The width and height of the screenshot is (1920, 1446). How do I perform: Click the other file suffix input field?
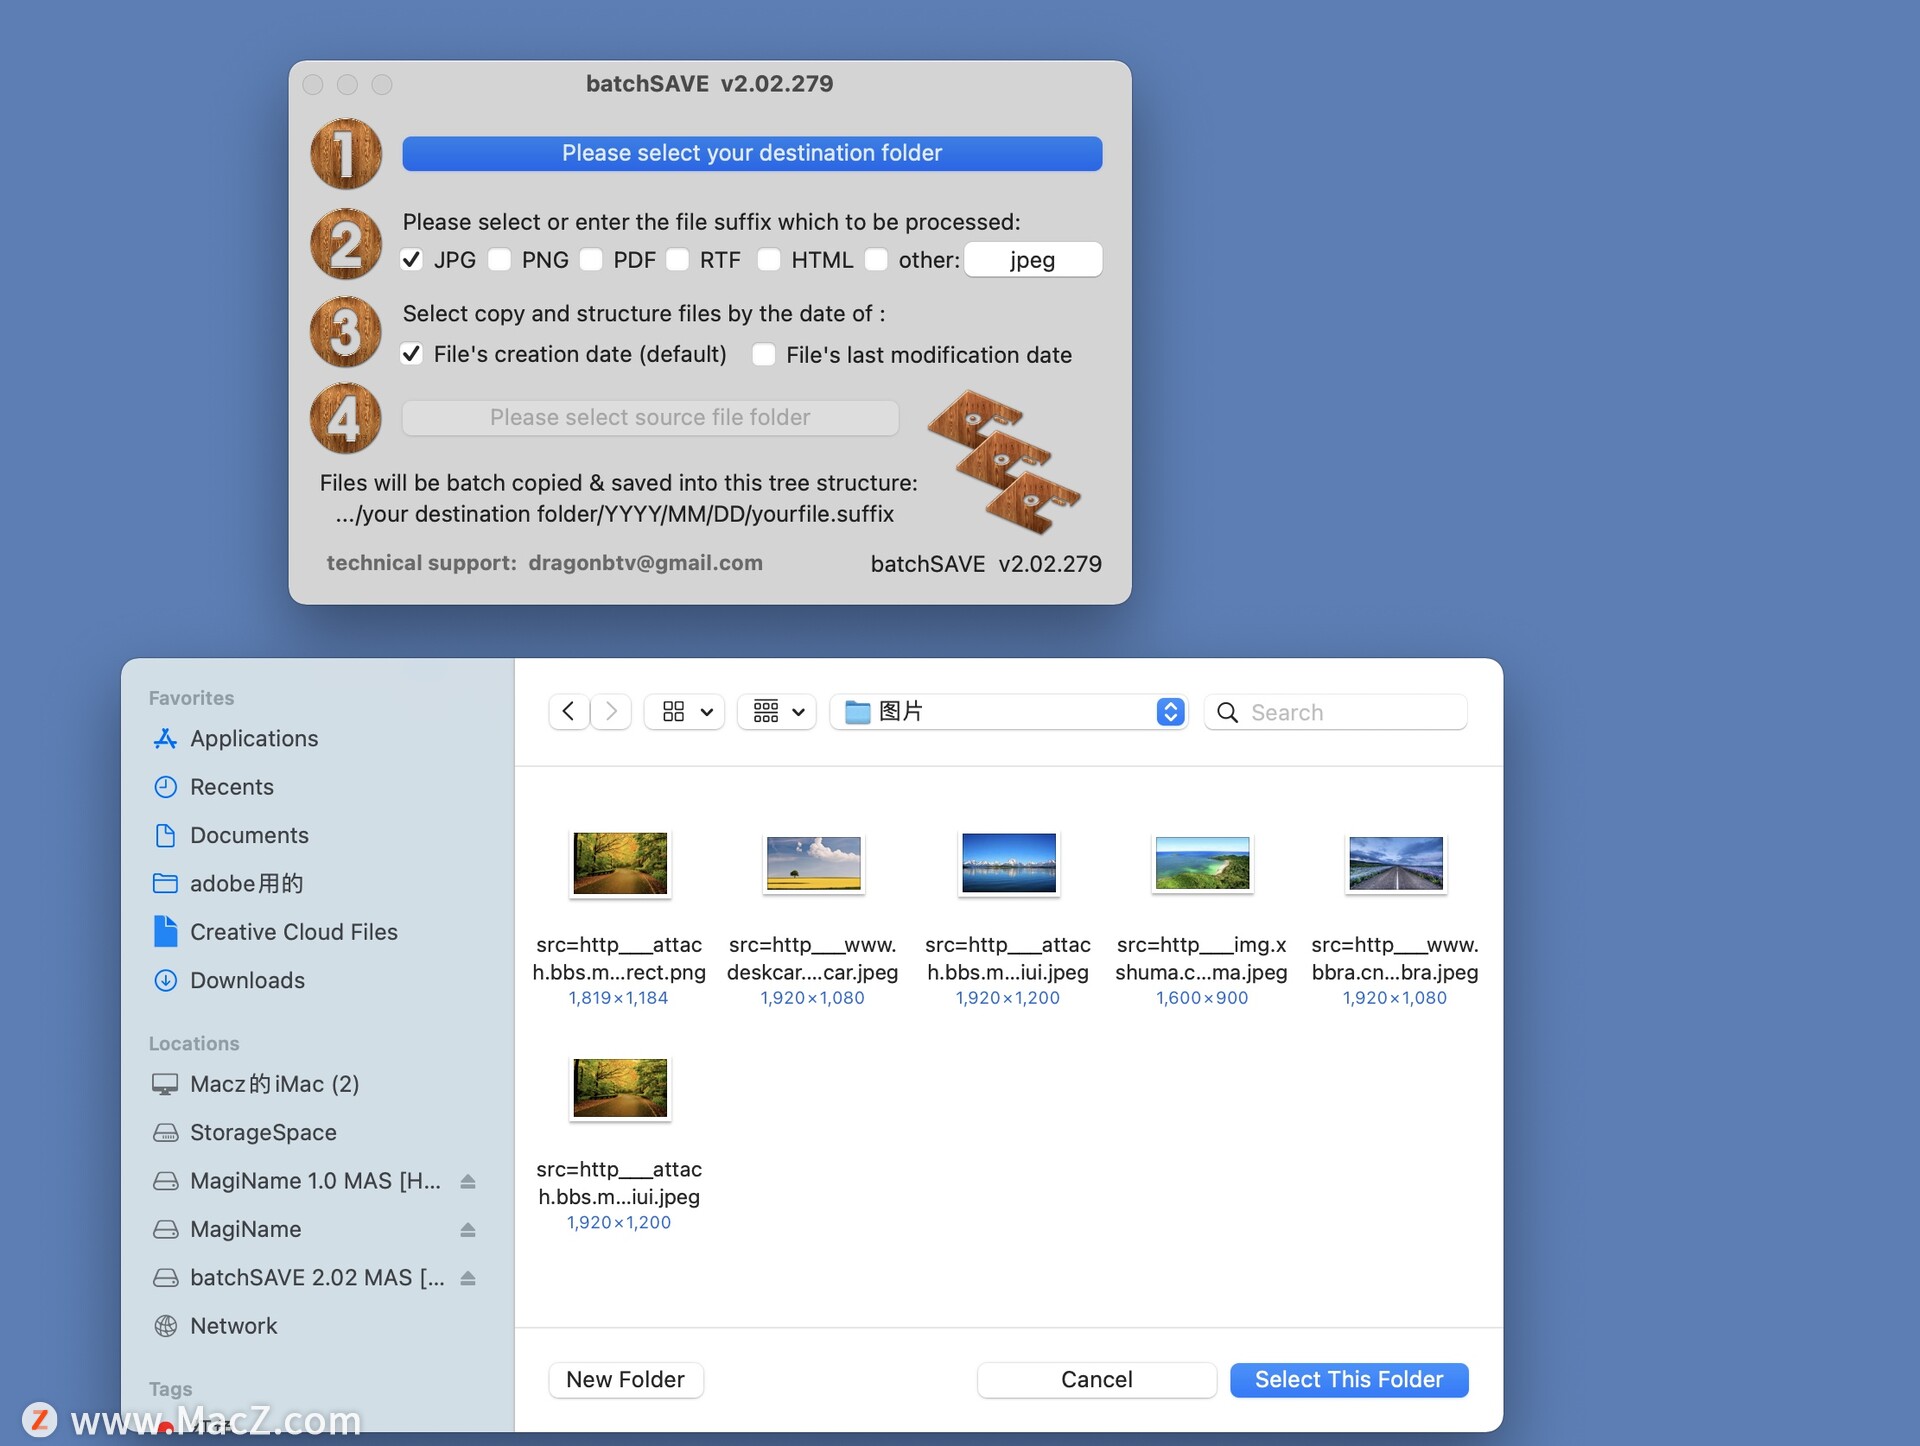pyautogui.click(x=1033, y=258)
